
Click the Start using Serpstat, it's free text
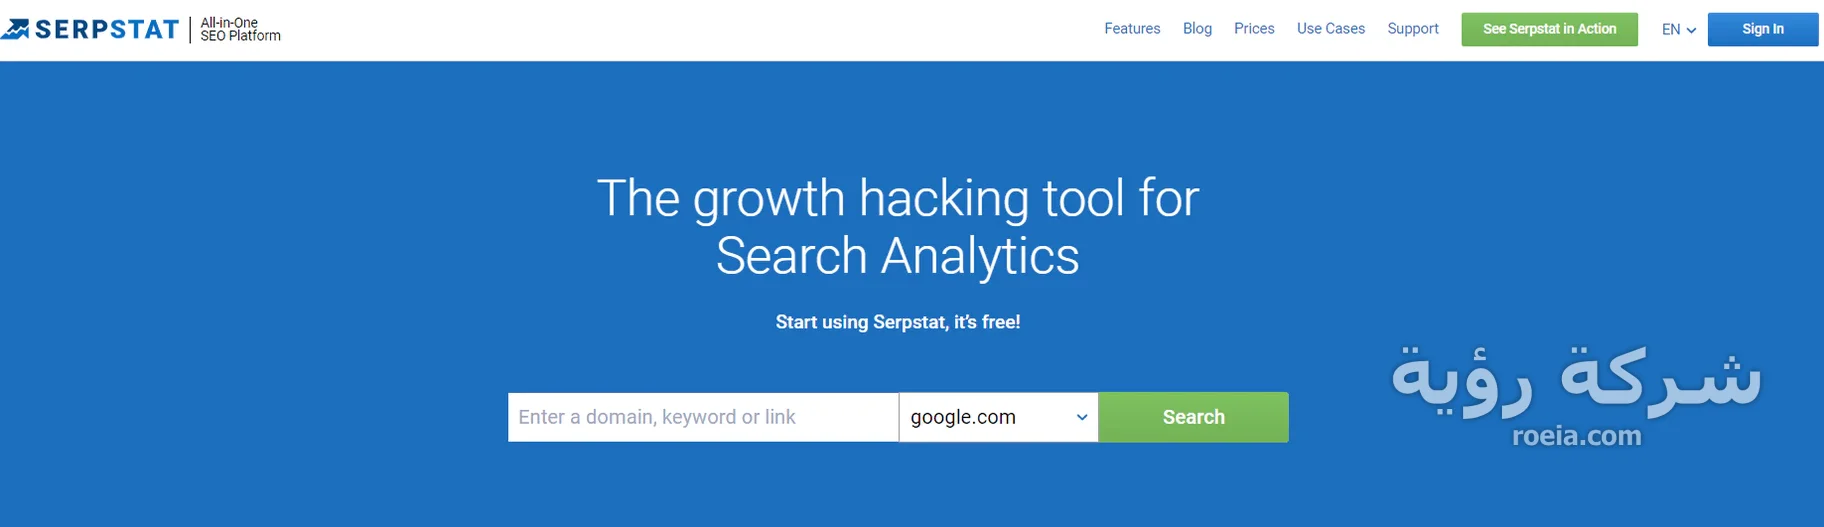898,322
